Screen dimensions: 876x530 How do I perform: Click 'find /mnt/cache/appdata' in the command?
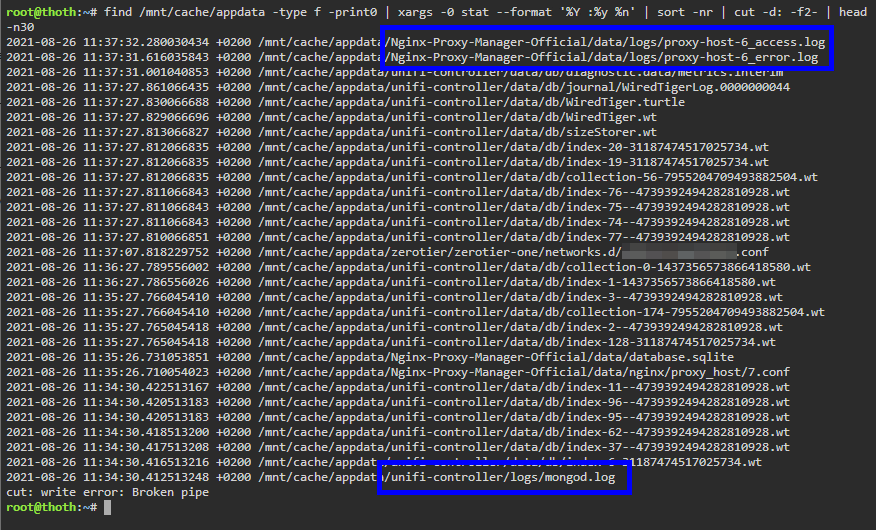tap(184, 12)
